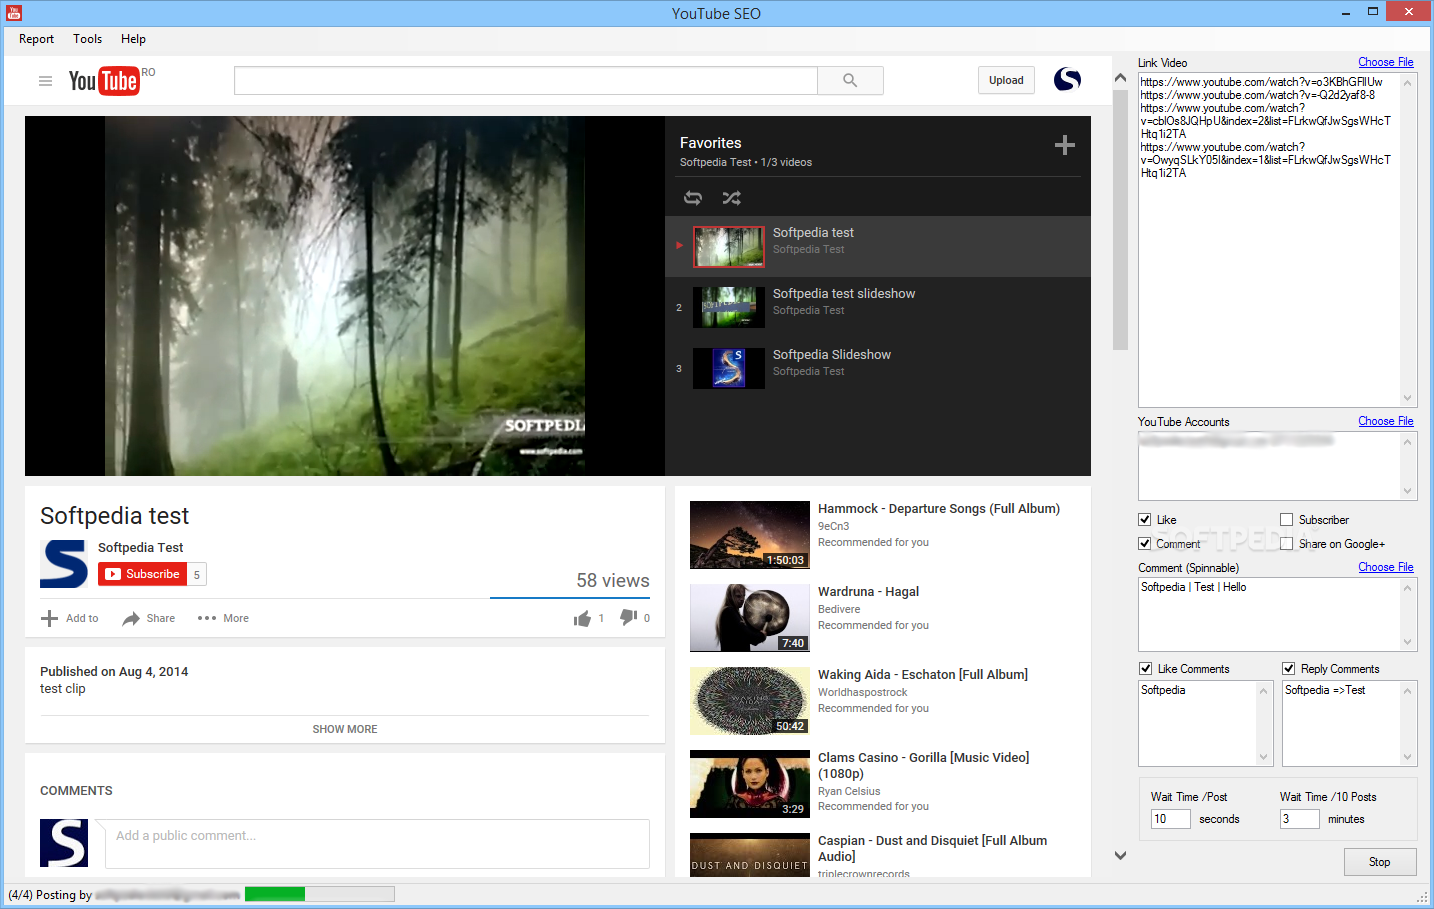Viewport: 1434px width, 909px height.
Task: Open Caspian - Dust and Disquiet title
Action: (x=932, y=848)
